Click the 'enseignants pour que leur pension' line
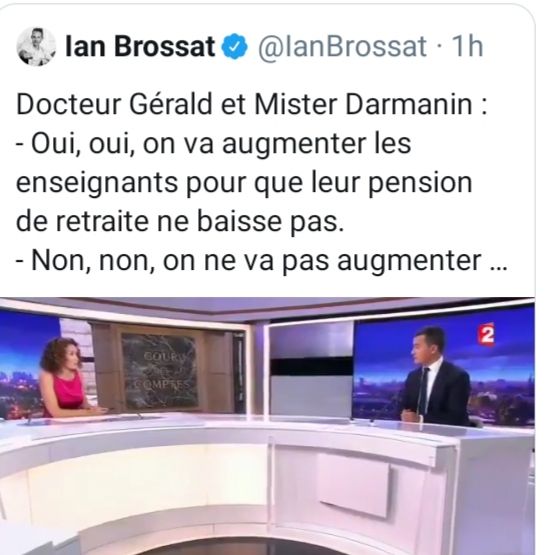The image size is (547, 555). [x=244, y=183]
